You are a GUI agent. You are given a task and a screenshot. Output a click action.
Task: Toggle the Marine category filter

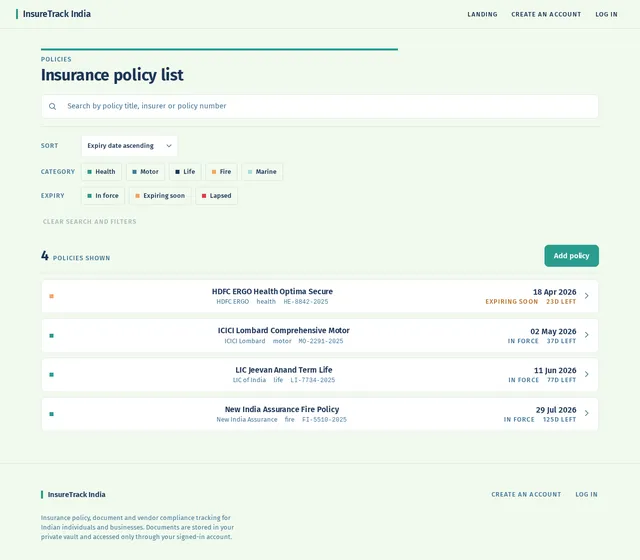[262, 172]
